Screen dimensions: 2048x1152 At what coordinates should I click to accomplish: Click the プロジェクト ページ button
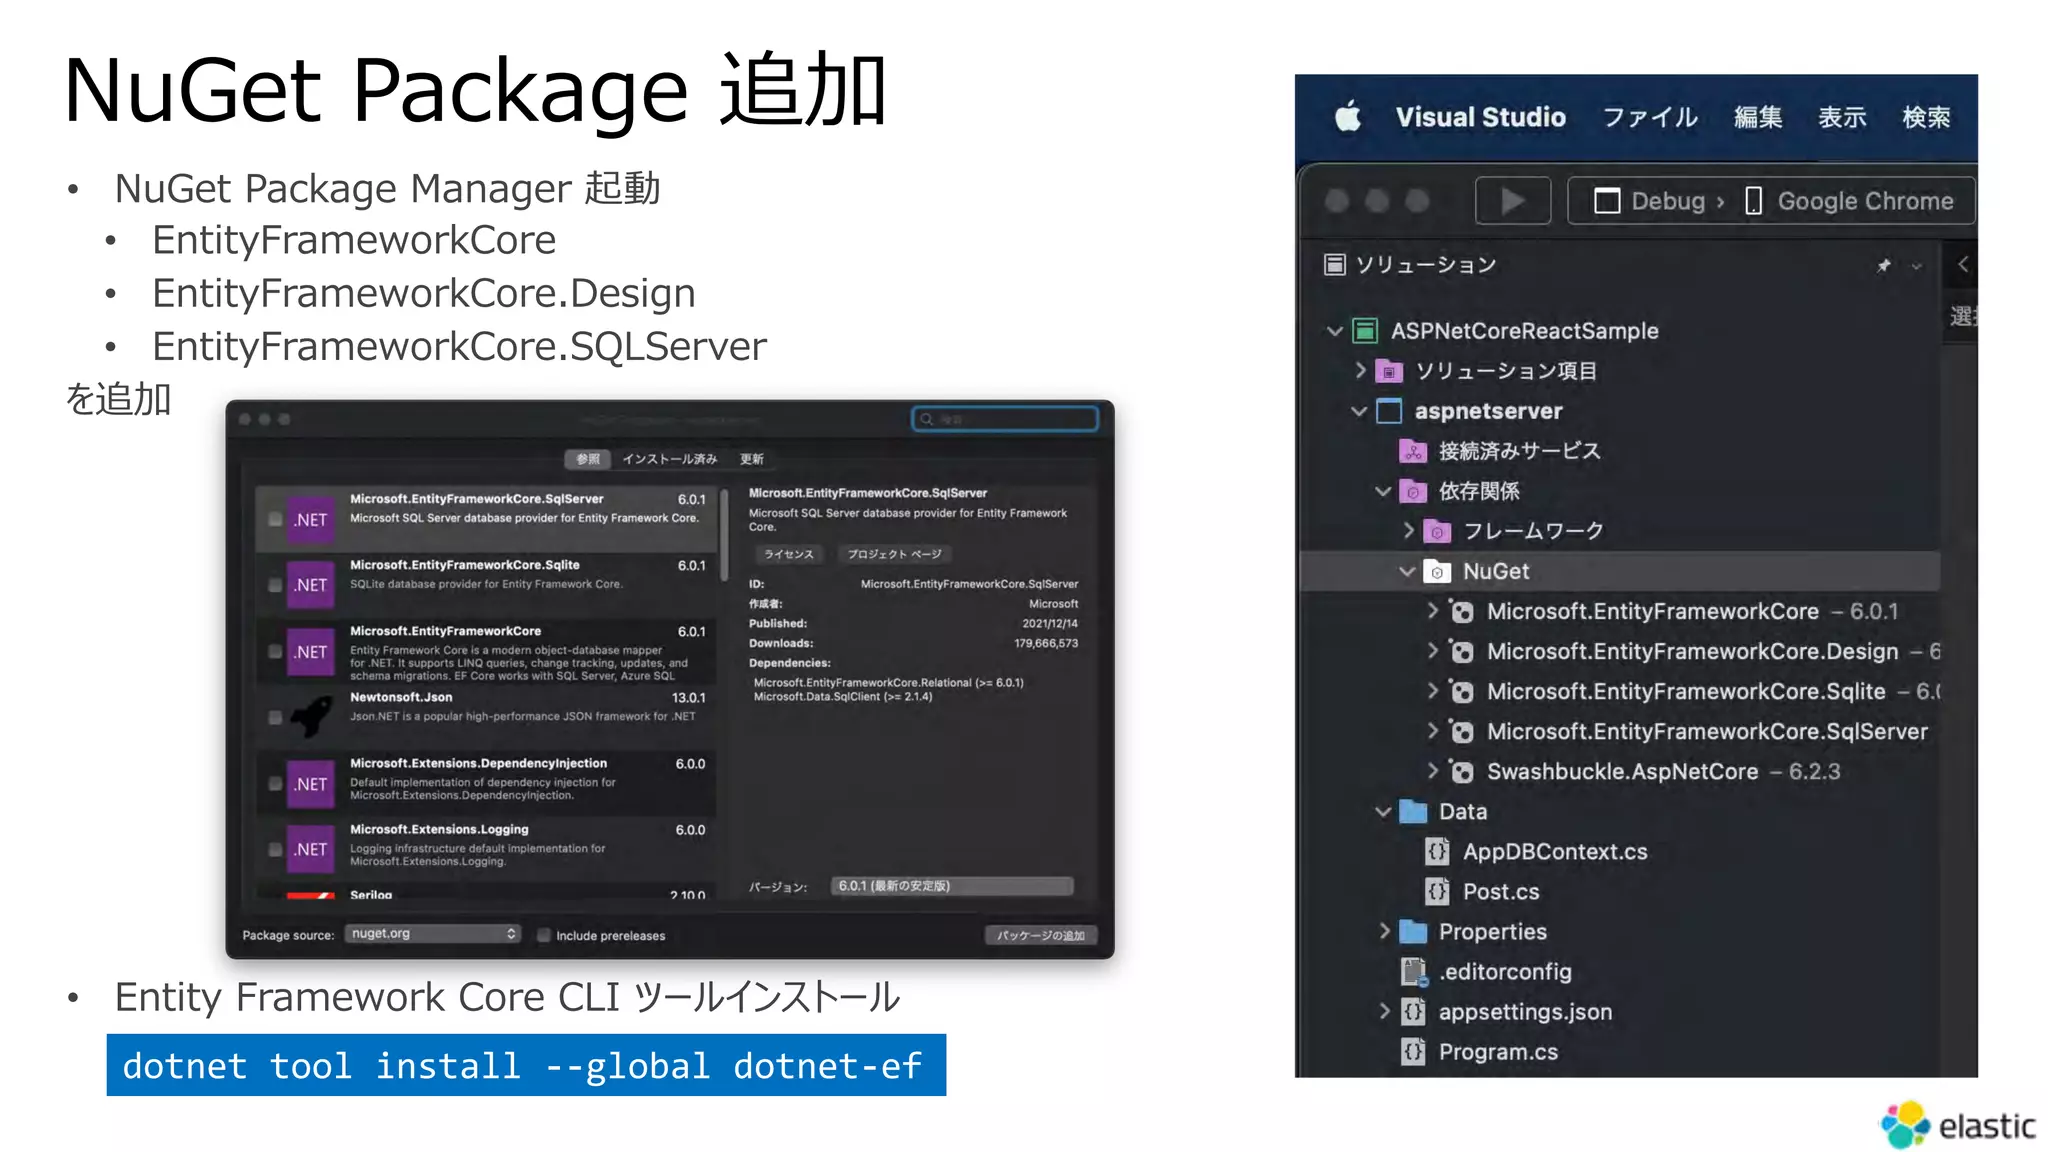coord(894,554)
